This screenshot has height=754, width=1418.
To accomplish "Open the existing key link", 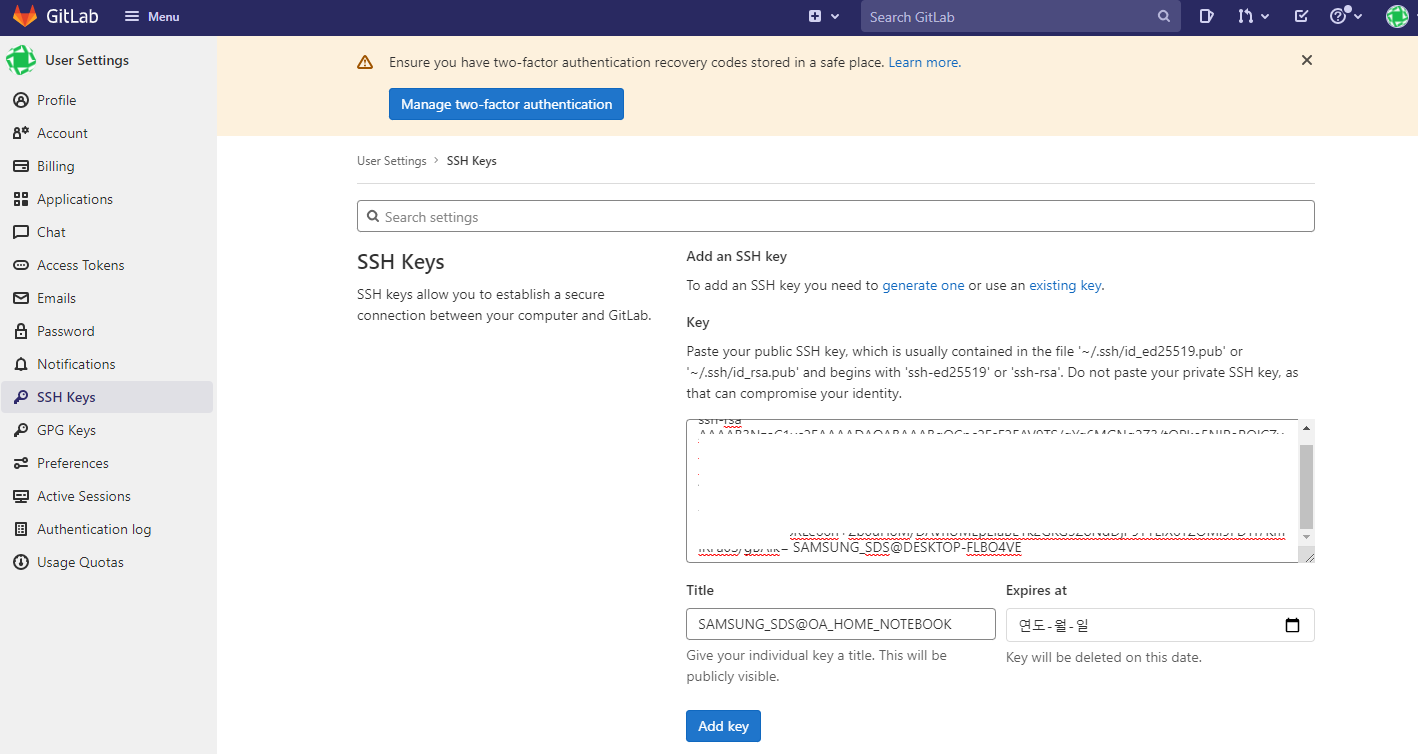I will click(1065, 285).
